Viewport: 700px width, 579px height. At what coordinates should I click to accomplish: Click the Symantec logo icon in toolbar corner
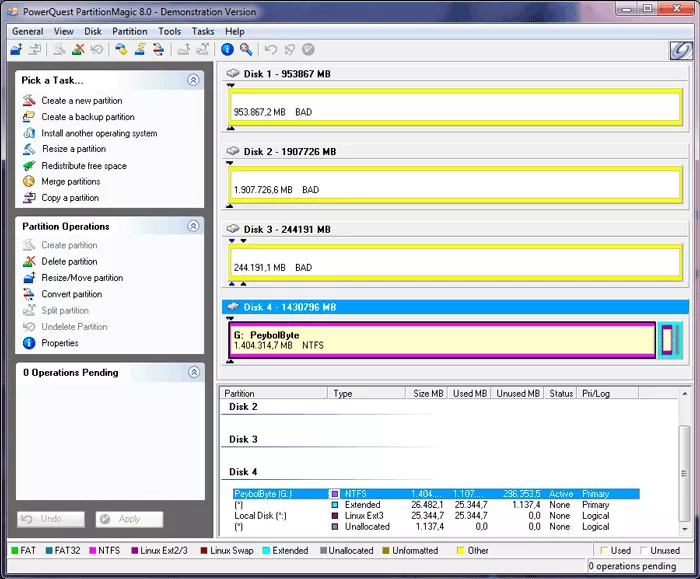tap(681, 50)
